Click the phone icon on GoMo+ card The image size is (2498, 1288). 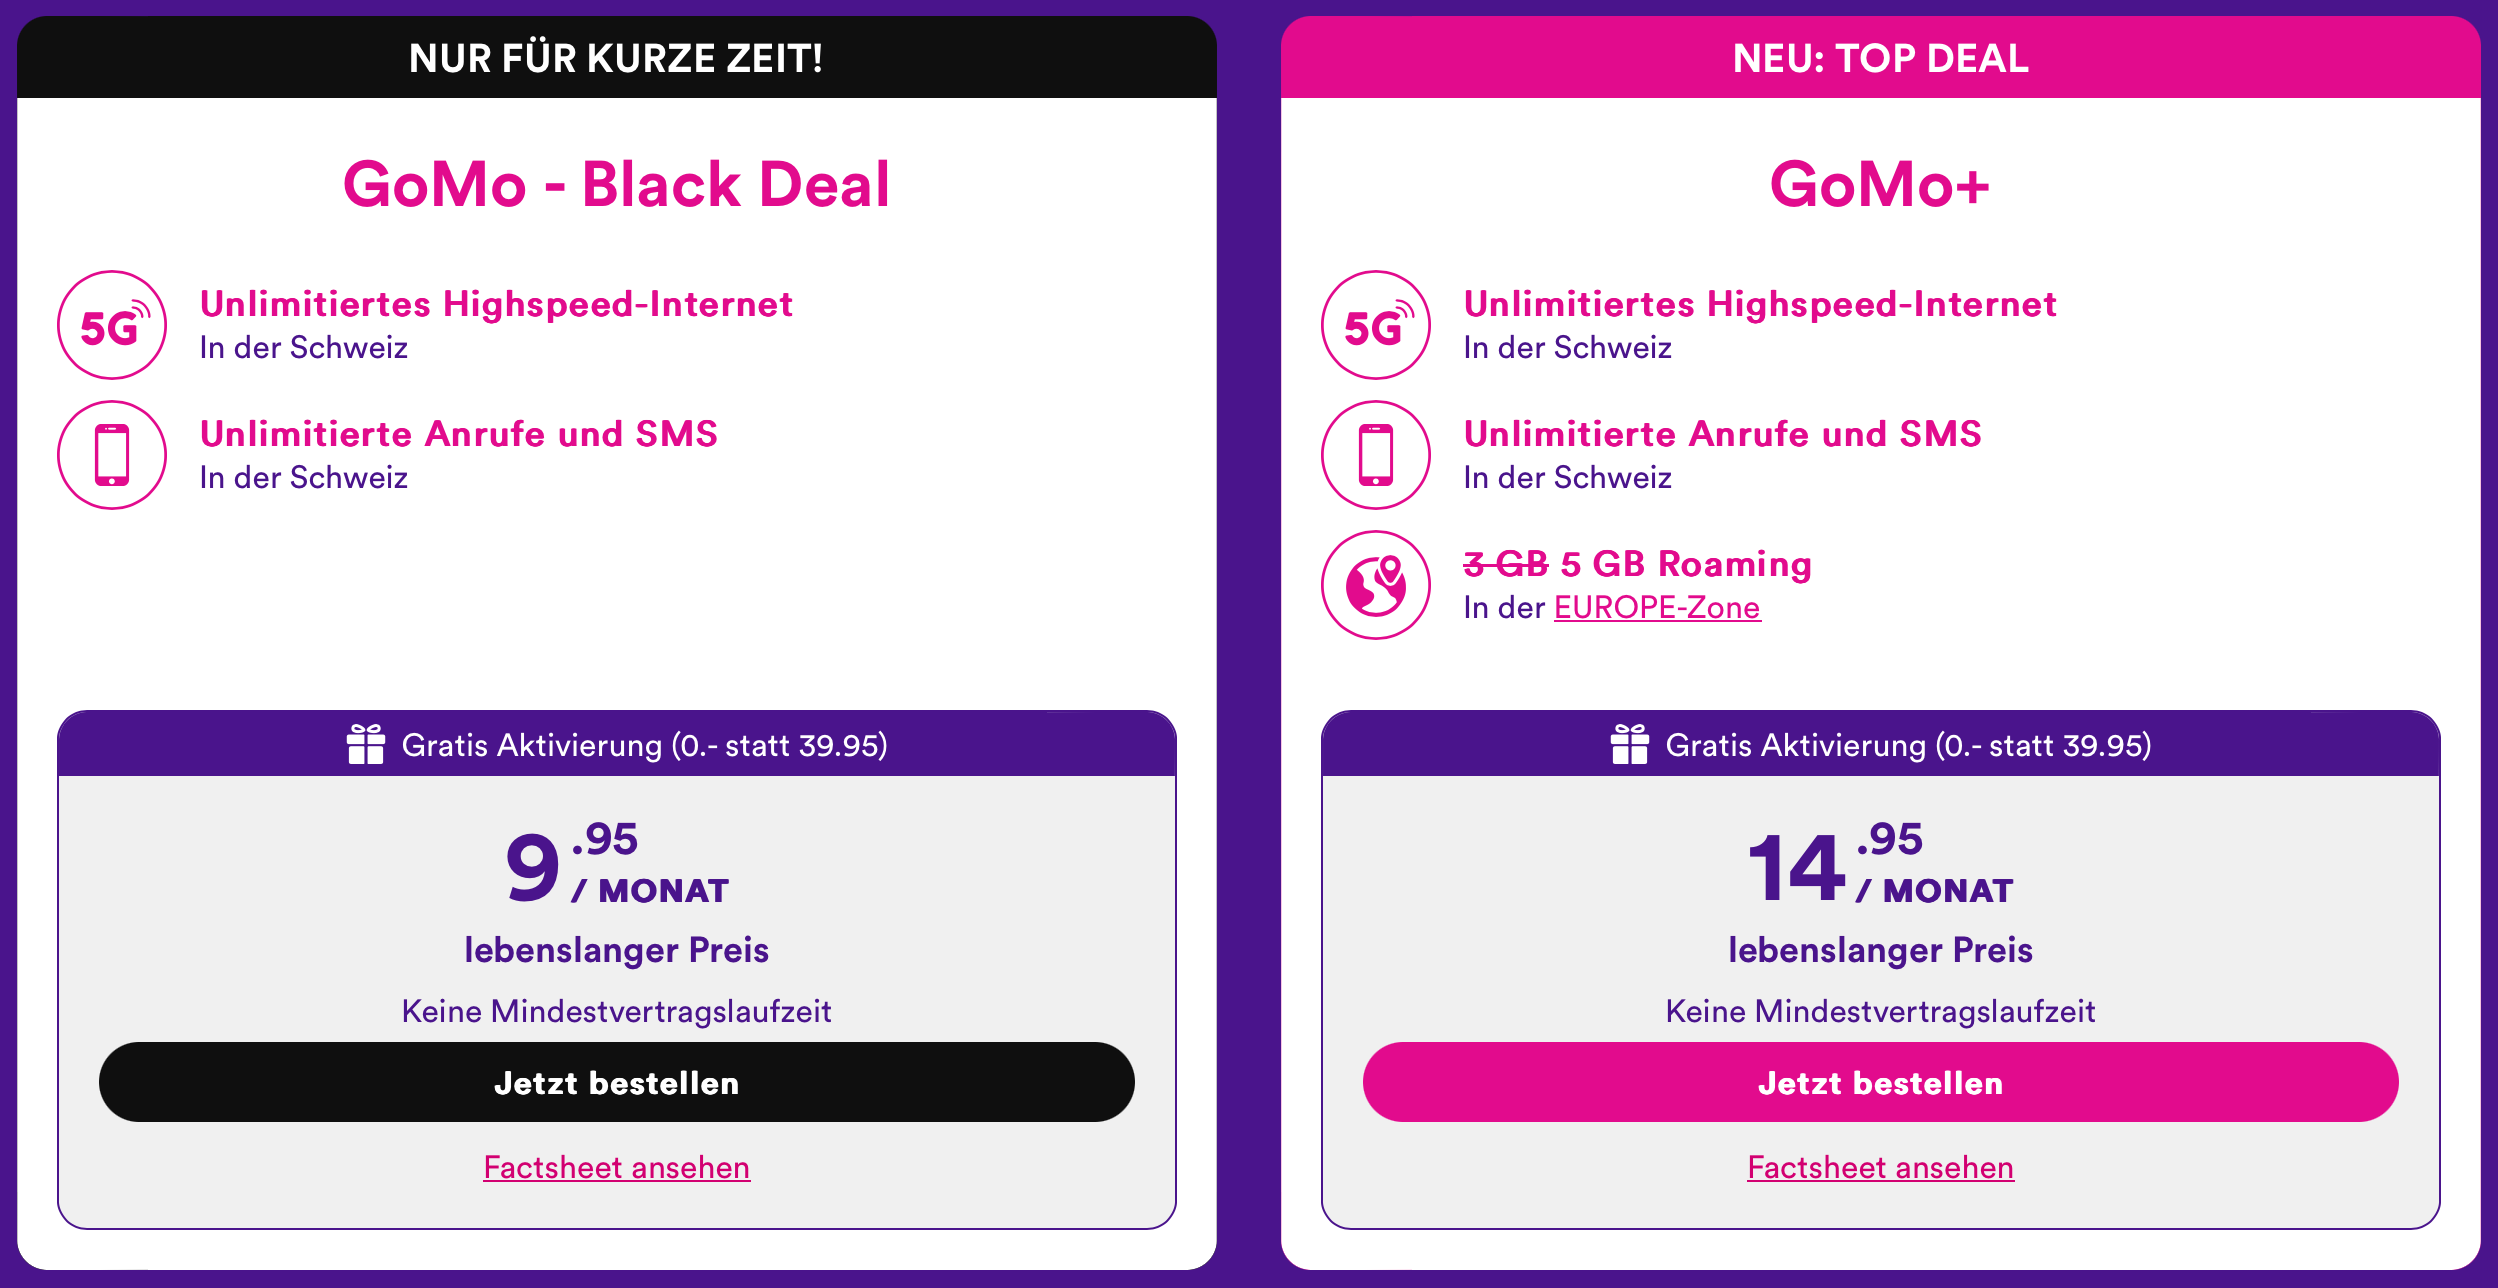click(1378, 455)
